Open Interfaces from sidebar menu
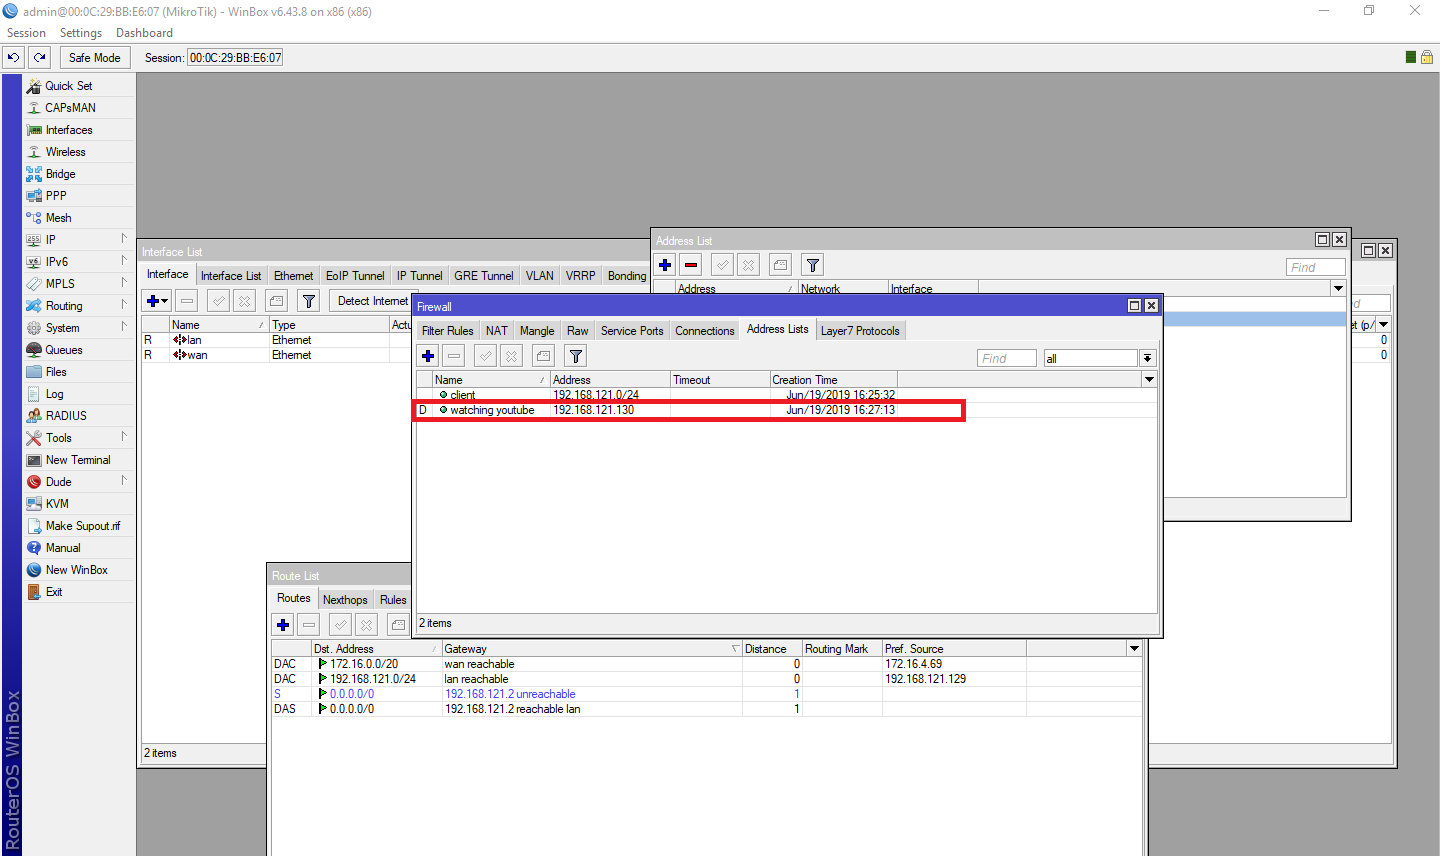This screenshot has height=856, width=1440. pos(79,130)
